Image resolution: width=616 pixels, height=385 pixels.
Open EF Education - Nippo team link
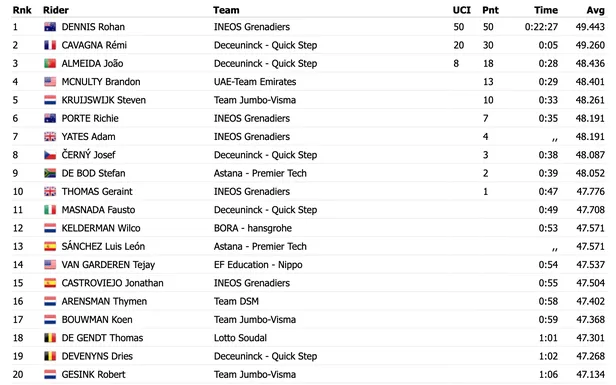tap(258, 265)
